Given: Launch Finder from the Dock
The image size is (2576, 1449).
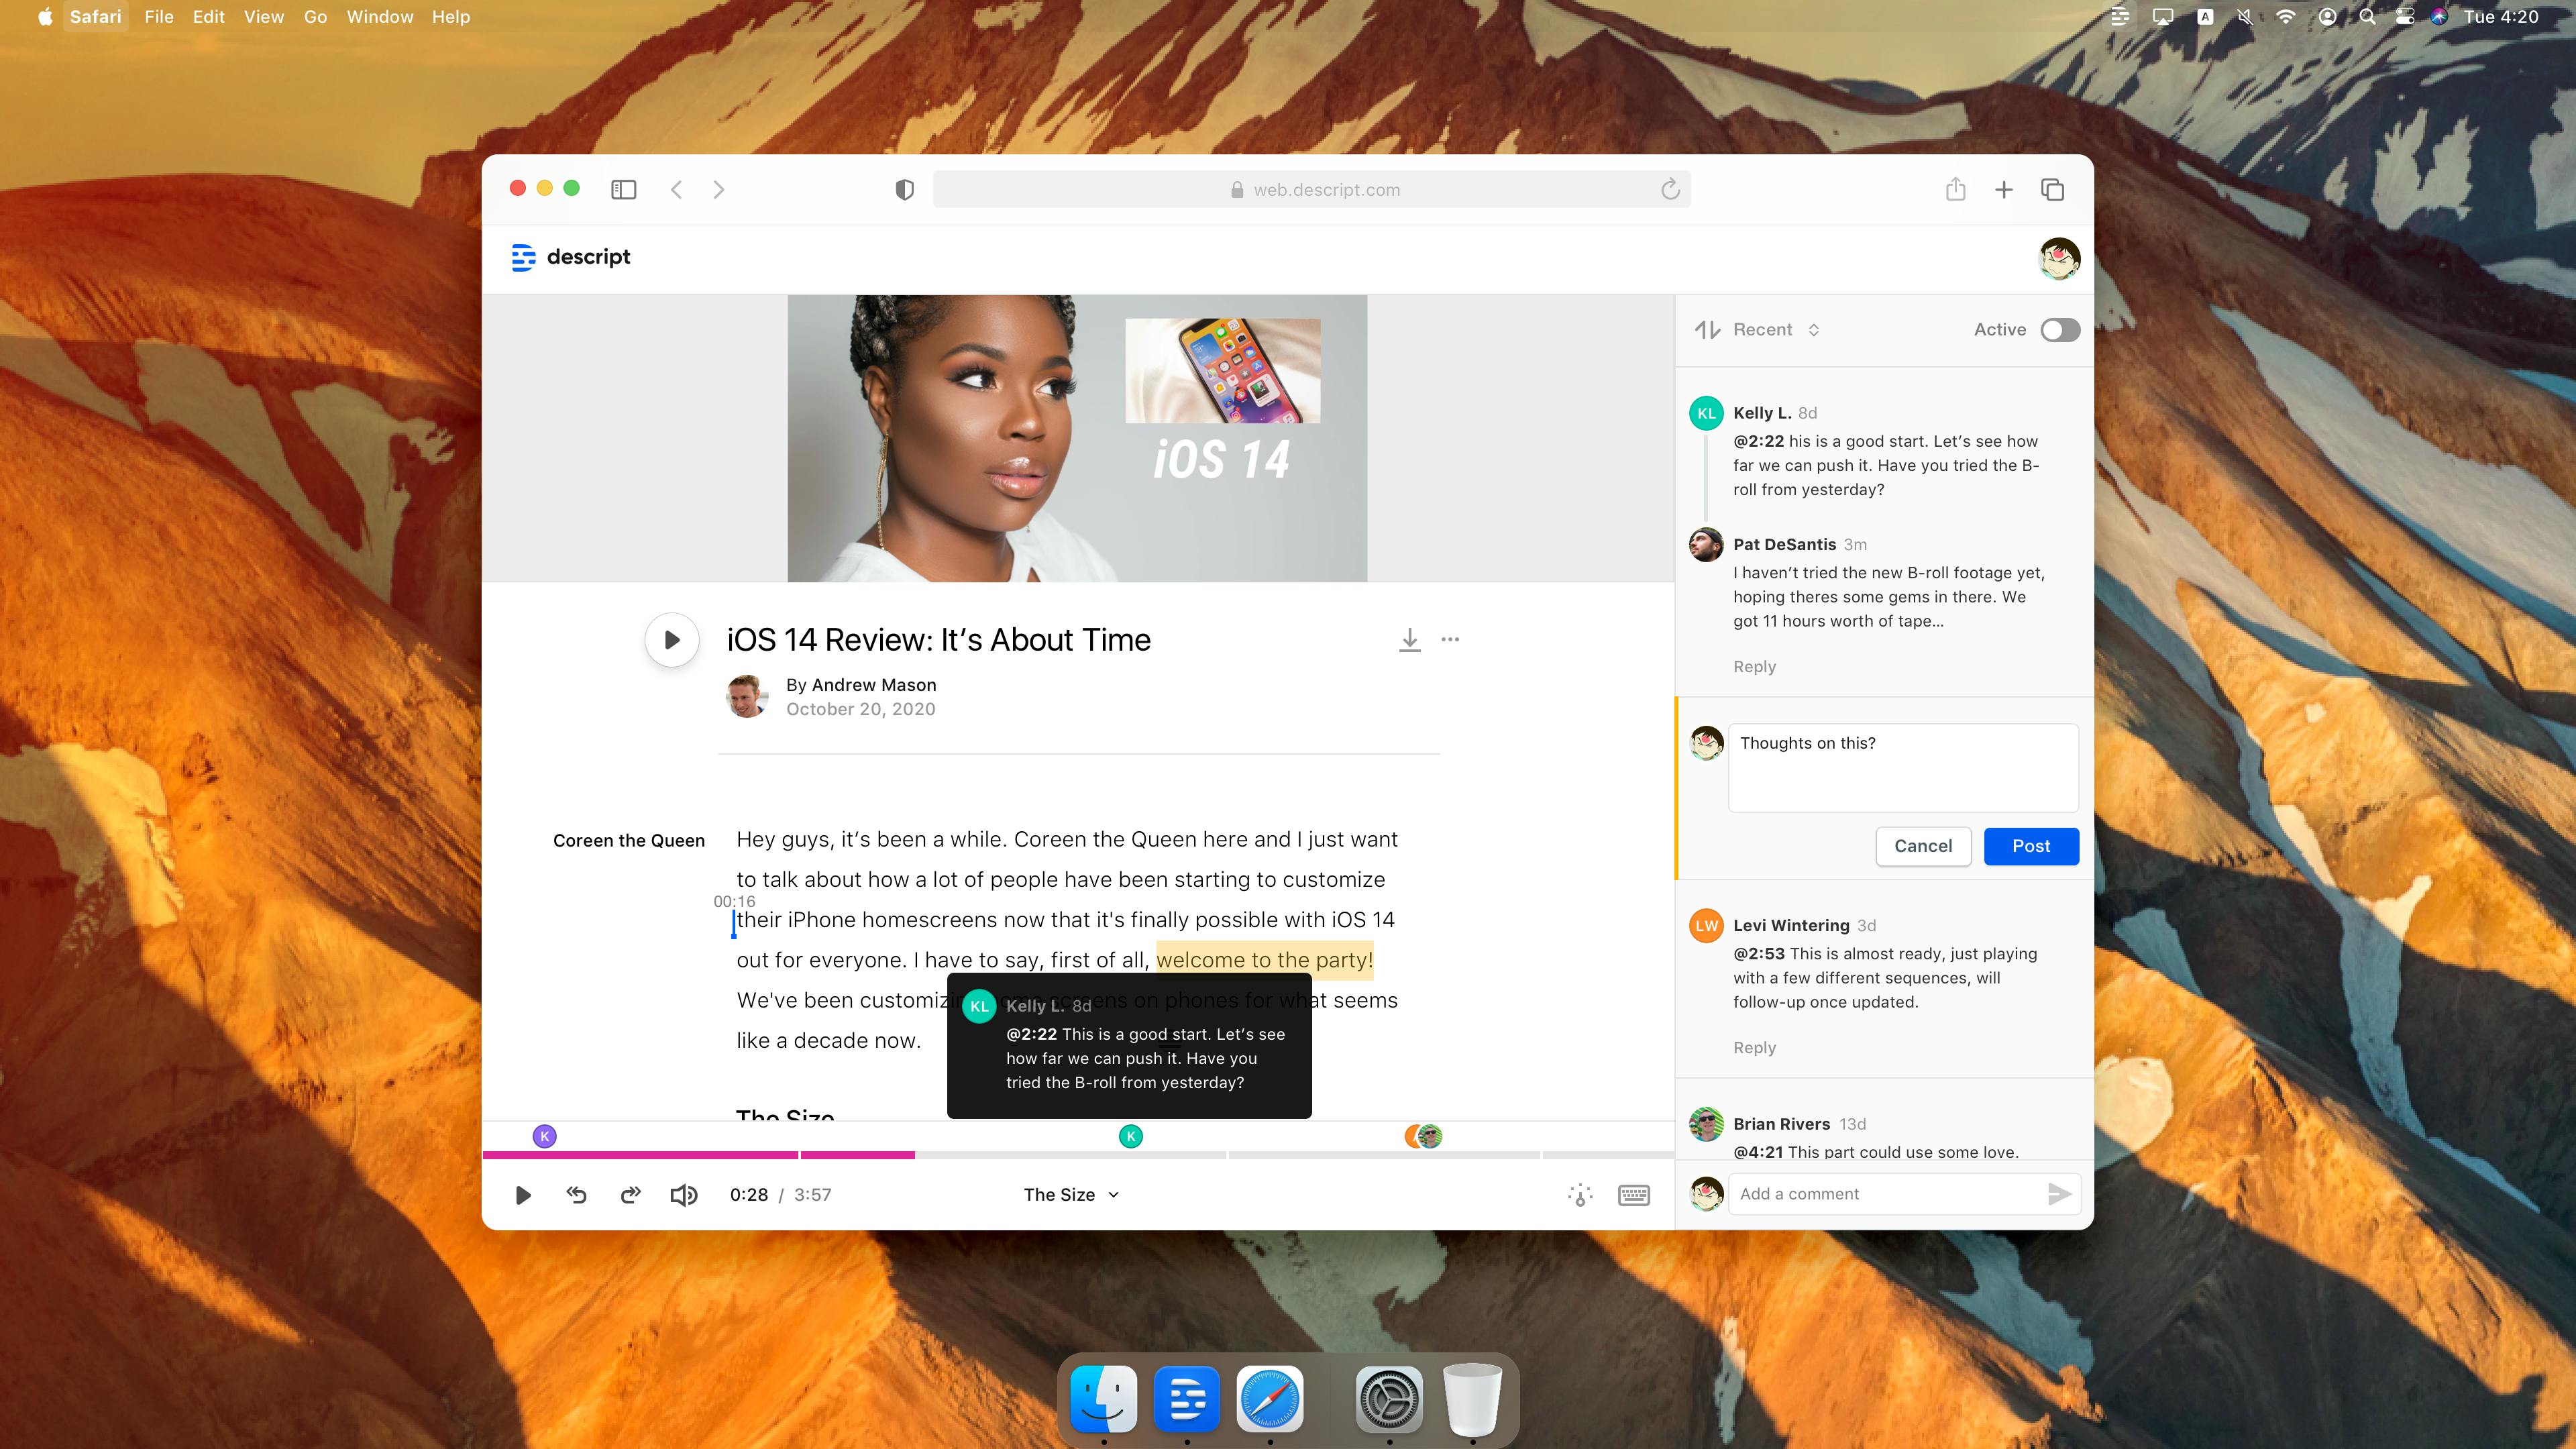Looking at the screenshot, I should (x=1103, y=1398).
